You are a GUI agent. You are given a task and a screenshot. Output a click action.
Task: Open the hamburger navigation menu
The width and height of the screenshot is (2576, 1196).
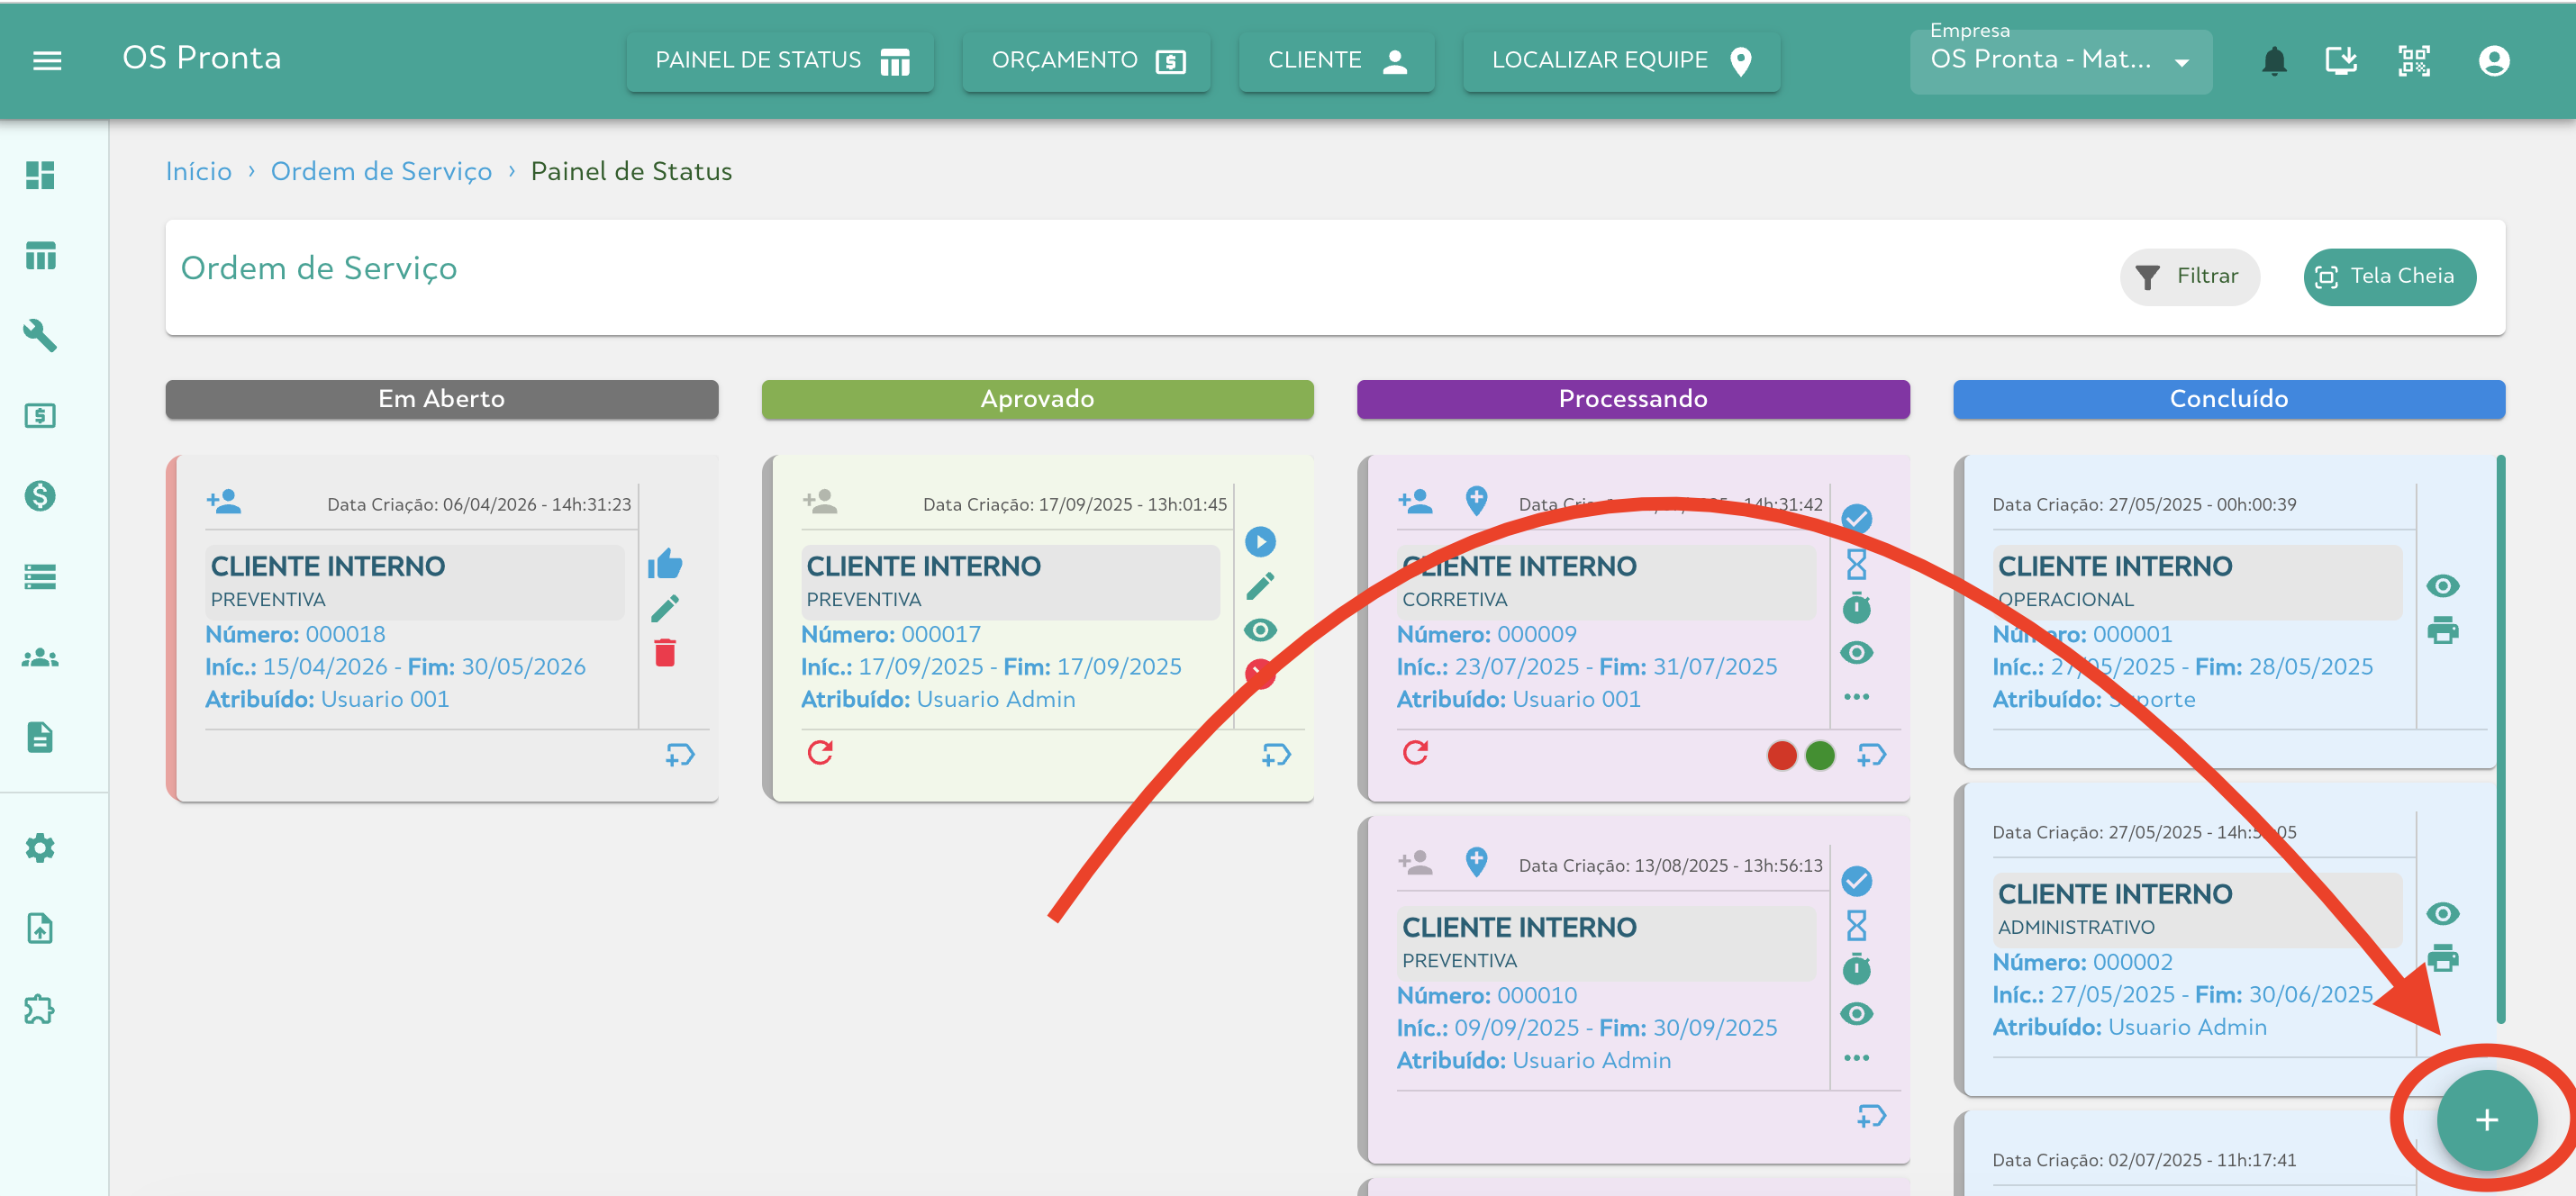click(47, 61)
